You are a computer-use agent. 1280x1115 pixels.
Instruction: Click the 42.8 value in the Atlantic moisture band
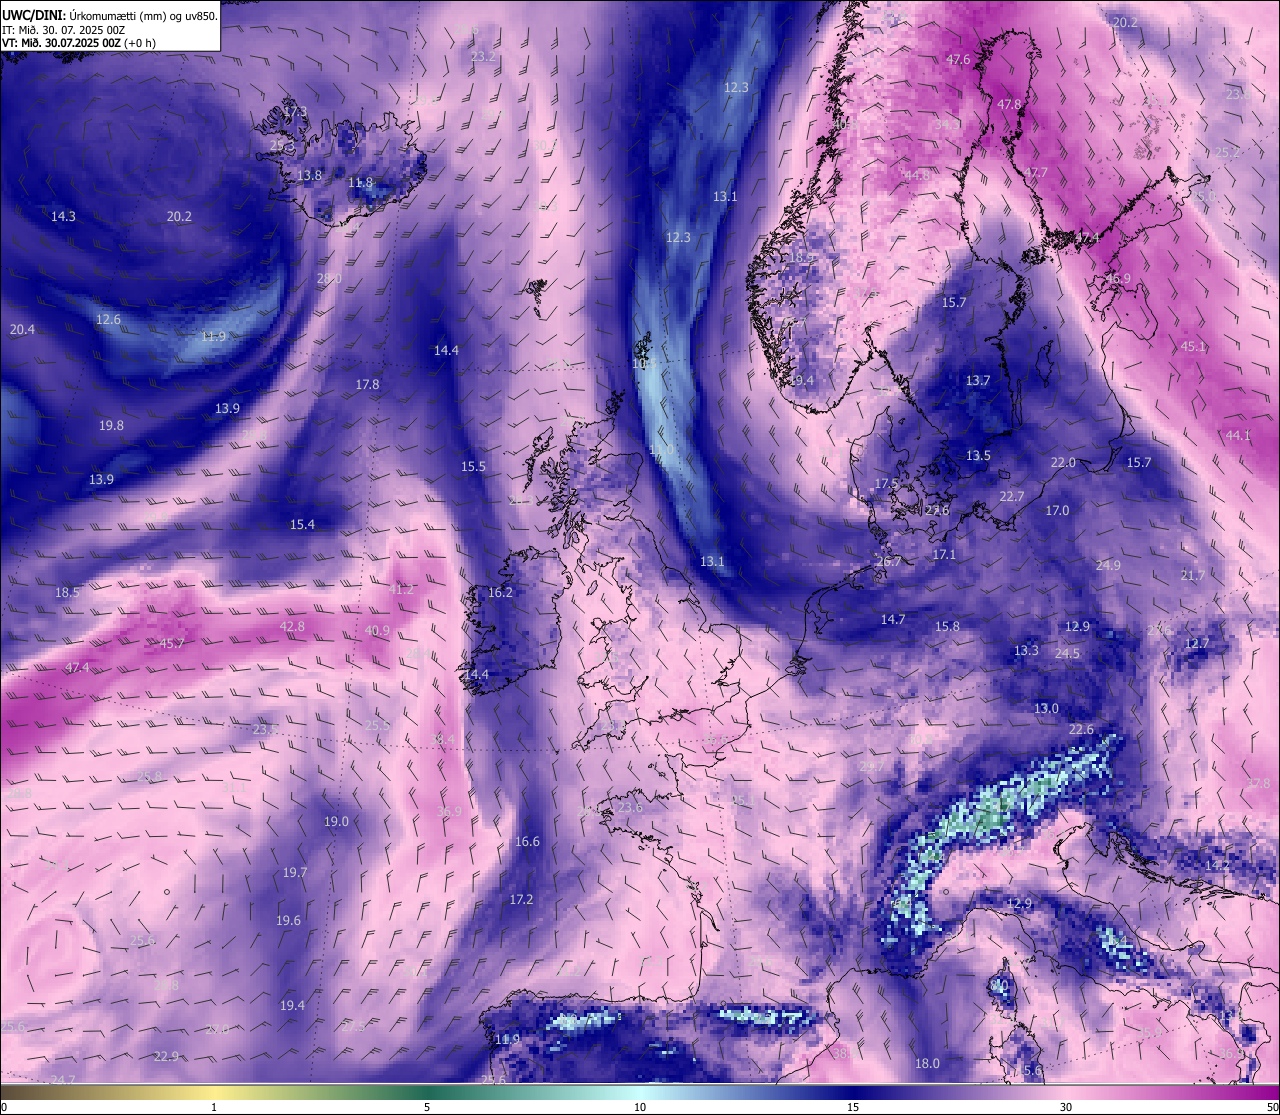pos(292,627)
